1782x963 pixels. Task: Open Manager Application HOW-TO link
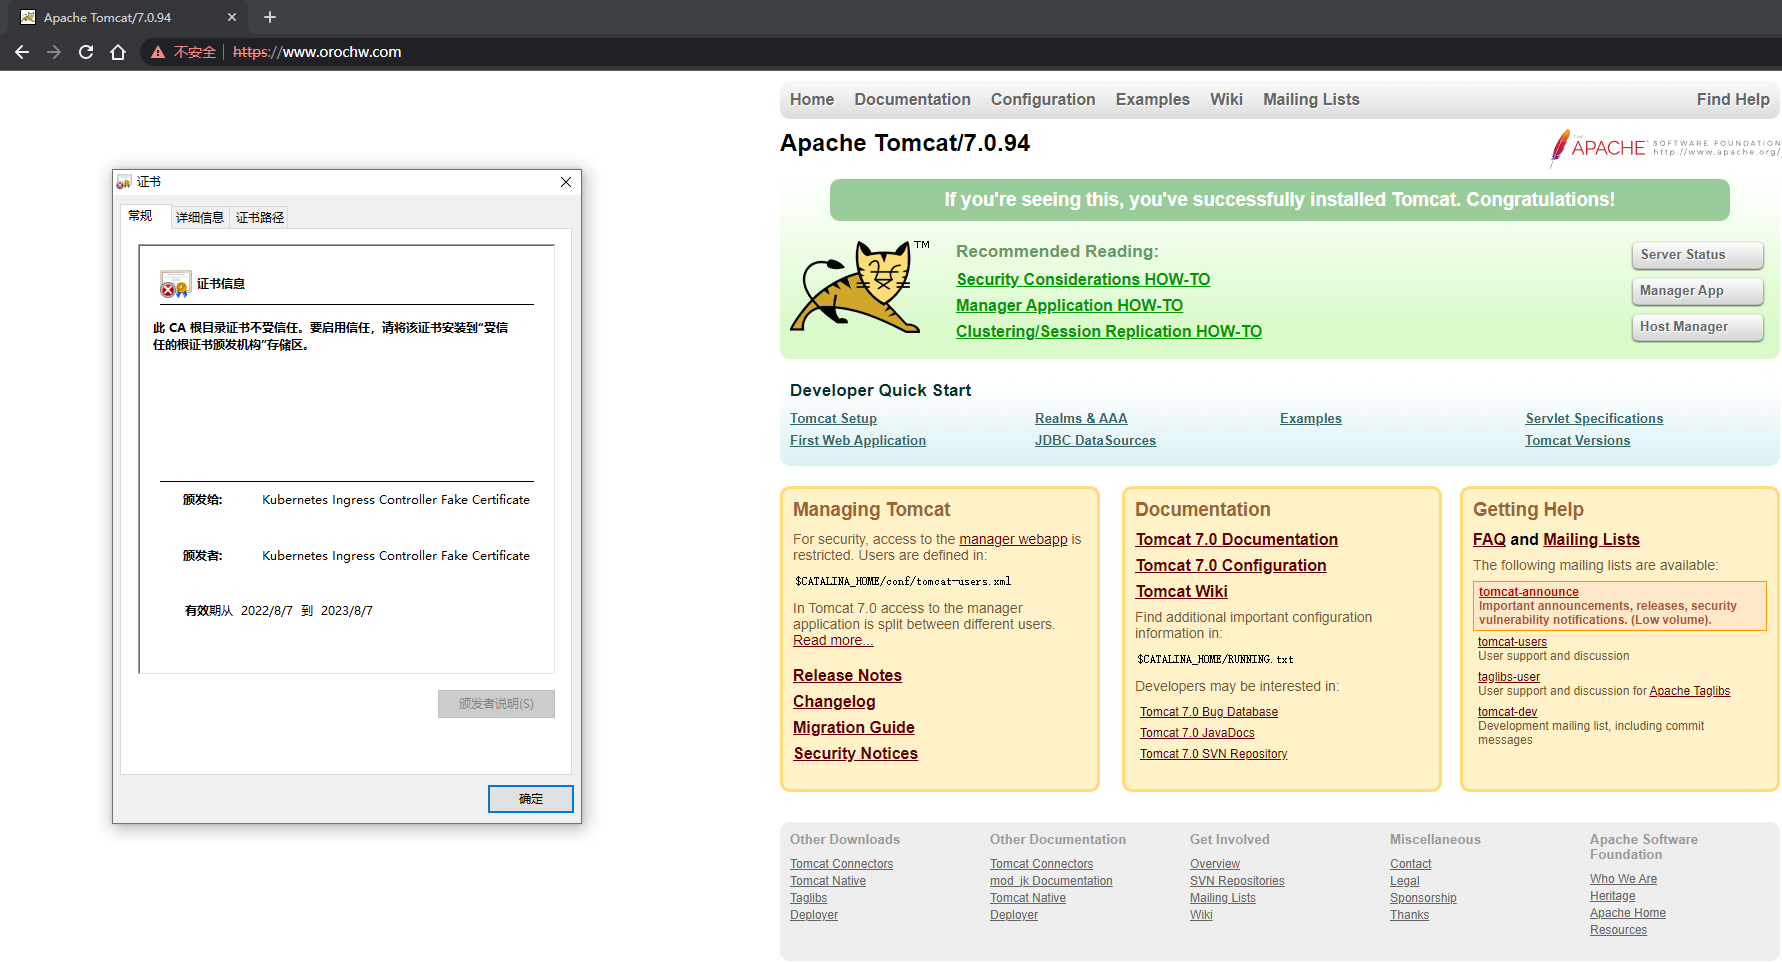click(x=1069, y=305)
